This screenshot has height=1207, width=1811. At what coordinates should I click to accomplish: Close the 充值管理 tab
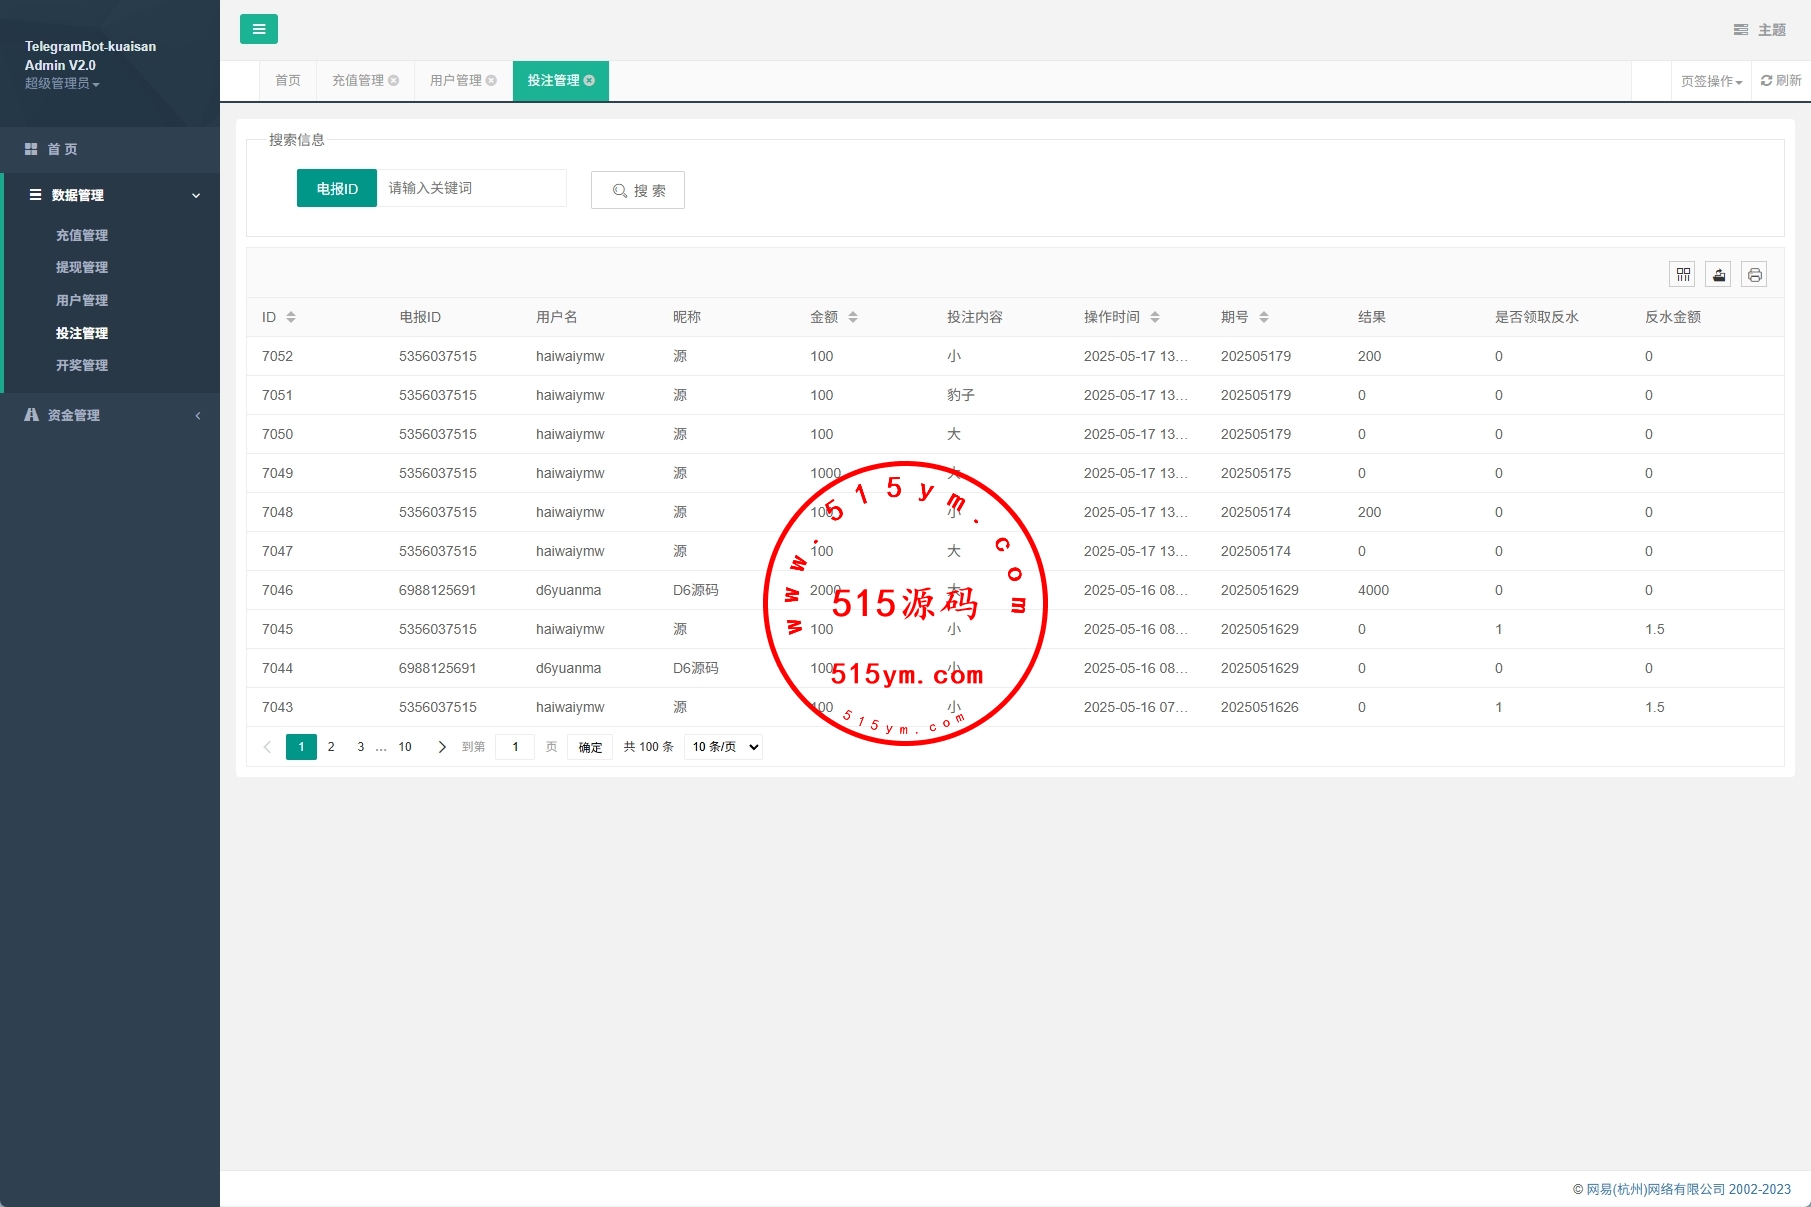coord(394,81)
